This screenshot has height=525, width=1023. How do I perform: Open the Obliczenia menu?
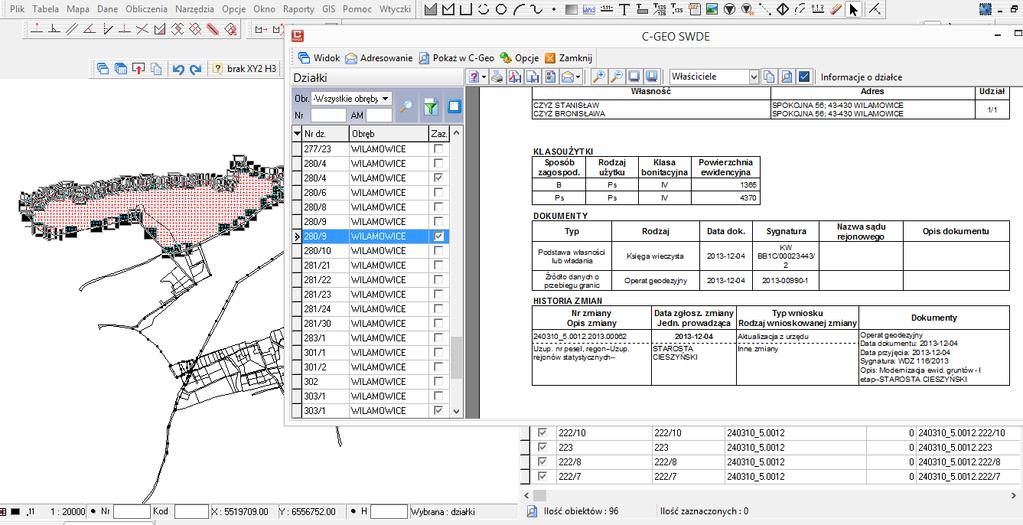pos(147,9)
